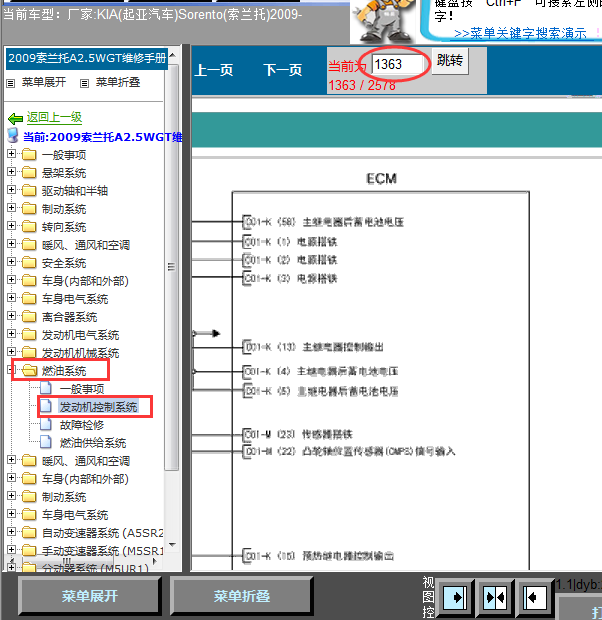
Task: Expand the 一般事项 top-level folder
Action: pyautogui.click(x=11, y=154)
